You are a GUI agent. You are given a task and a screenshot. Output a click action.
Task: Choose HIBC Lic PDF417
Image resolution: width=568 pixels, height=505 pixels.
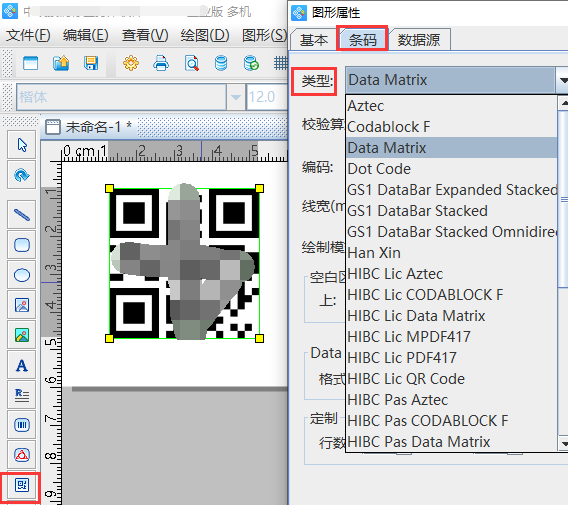pos(451,358)
